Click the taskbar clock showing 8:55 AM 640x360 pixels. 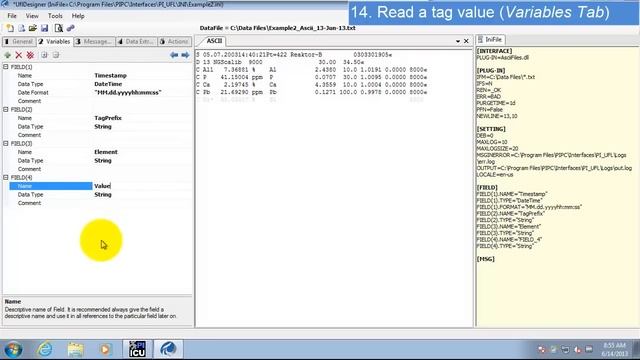tap(614, 349)
